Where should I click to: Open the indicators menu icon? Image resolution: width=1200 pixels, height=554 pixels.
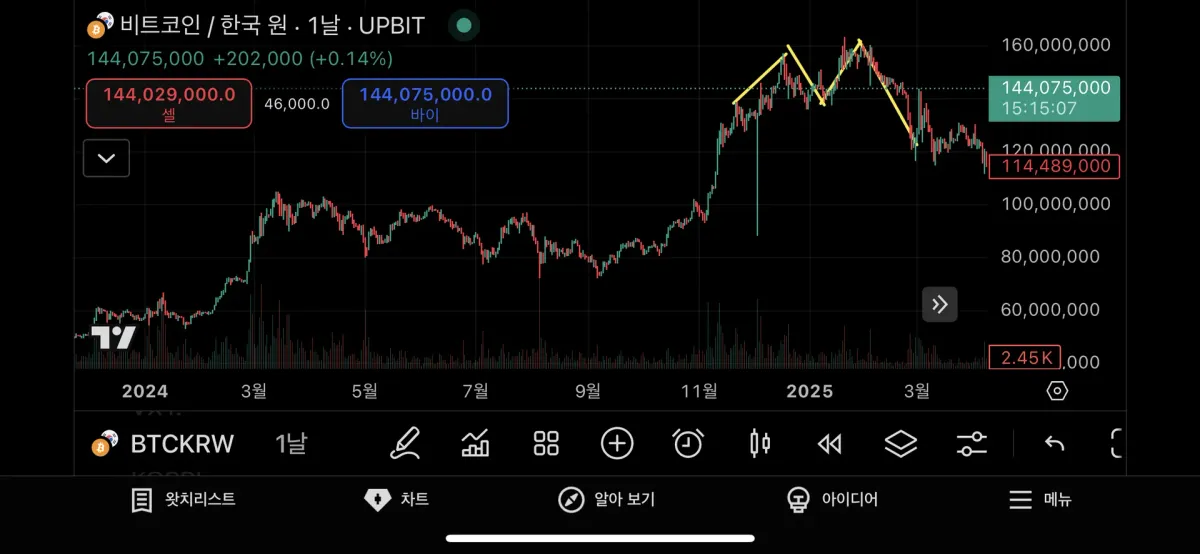tap(475, 443)
